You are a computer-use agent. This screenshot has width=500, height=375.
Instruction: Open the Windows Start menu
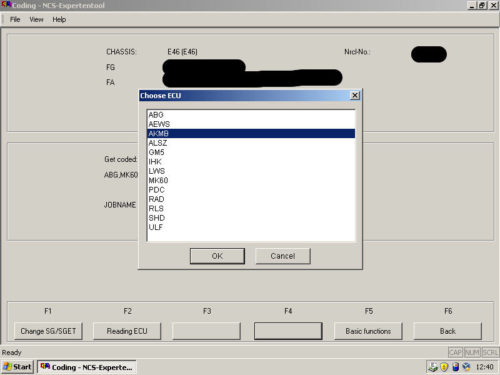click(x=17, y=367)
